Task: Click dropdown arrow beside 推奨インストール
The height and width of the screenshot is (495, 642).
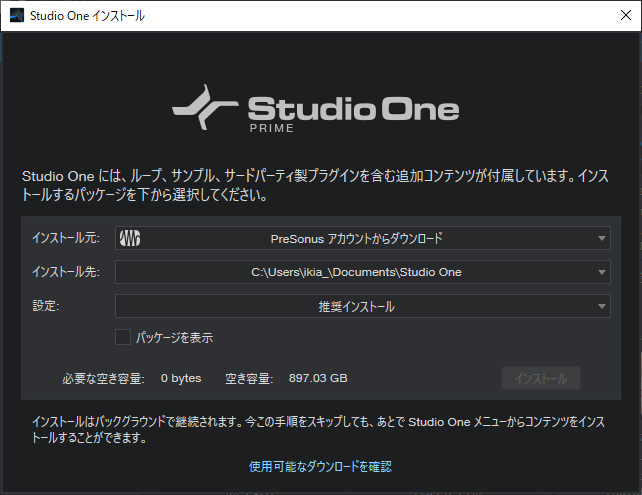Action: pyautogui.click(x=601, y=306)
